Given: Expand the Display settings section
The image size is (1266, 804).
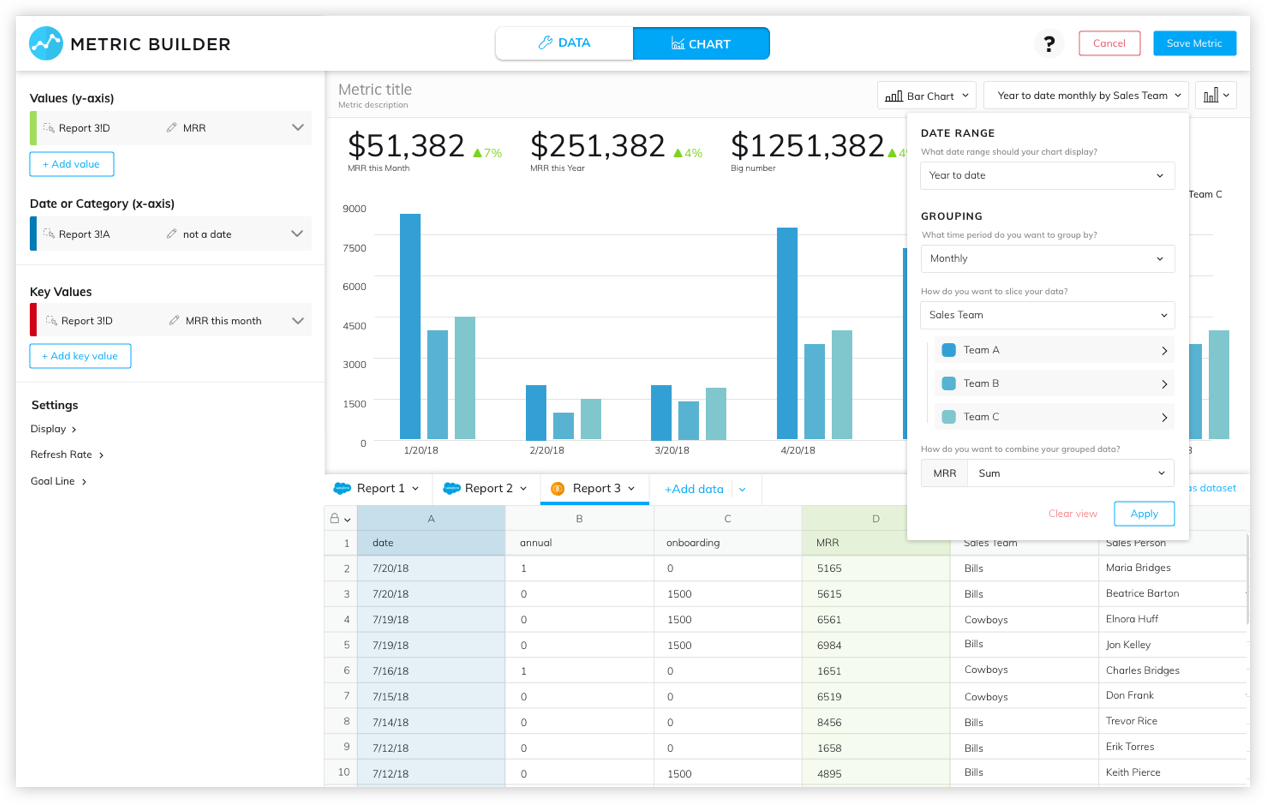Looking at the screenshot, I should [54, 429].
